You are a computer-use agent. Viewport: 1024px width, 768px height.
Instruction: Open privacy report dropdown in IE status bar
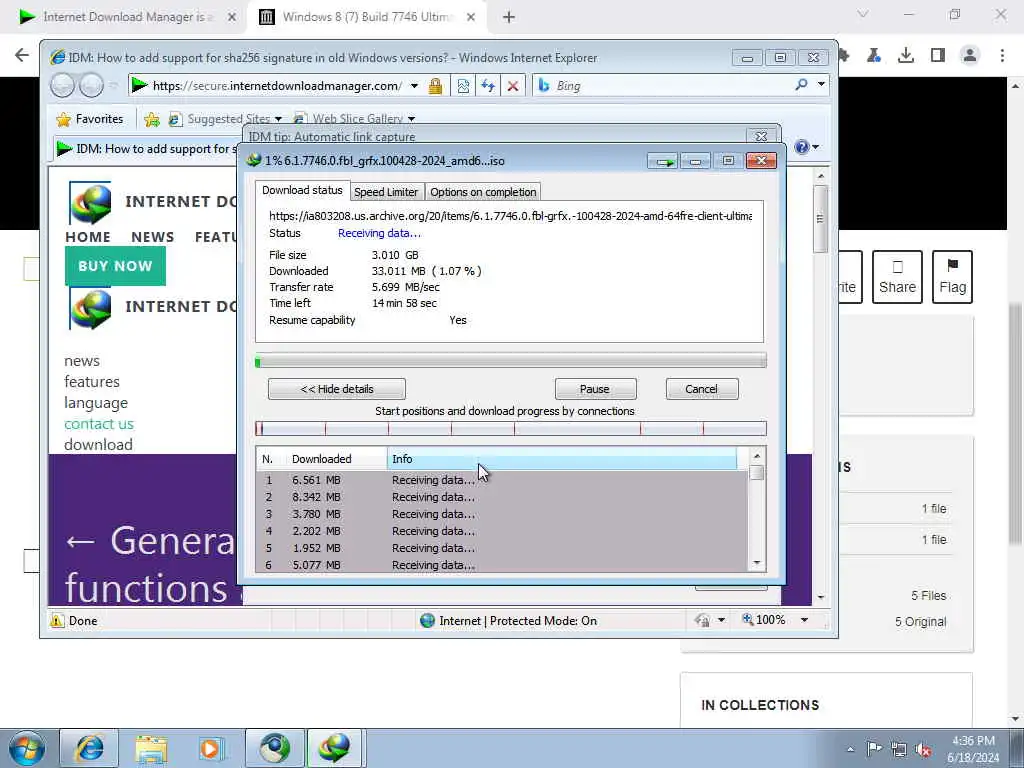pyautogui.click(x=721, y=620)
